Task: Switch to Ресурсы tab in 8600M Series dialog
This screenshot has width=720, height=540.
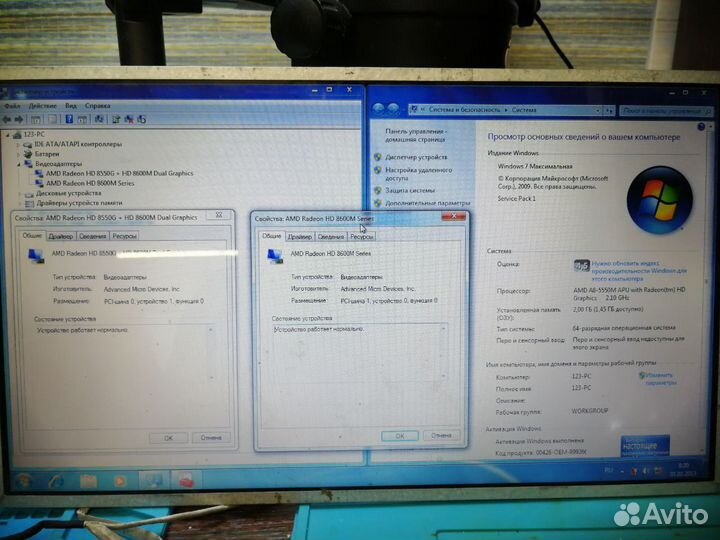Action: coord(361,237)
